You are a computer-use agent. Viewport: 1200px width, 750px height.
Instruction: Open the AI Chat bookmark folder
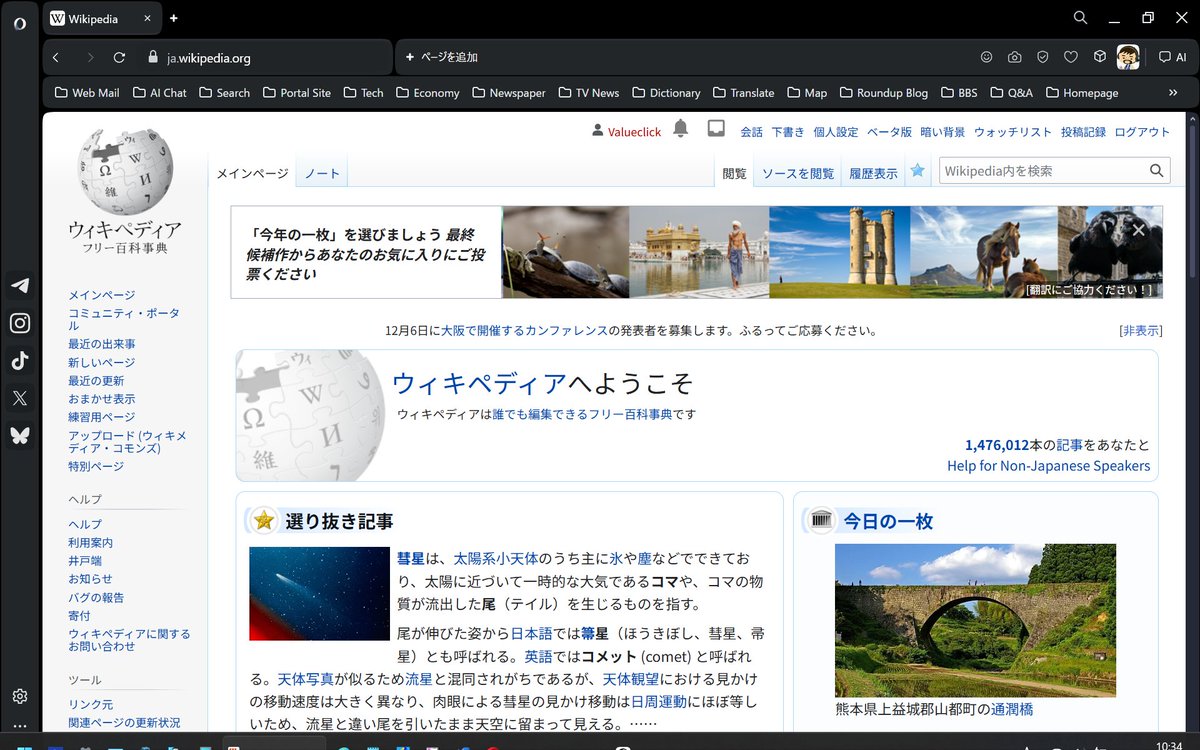pos(159,92)
